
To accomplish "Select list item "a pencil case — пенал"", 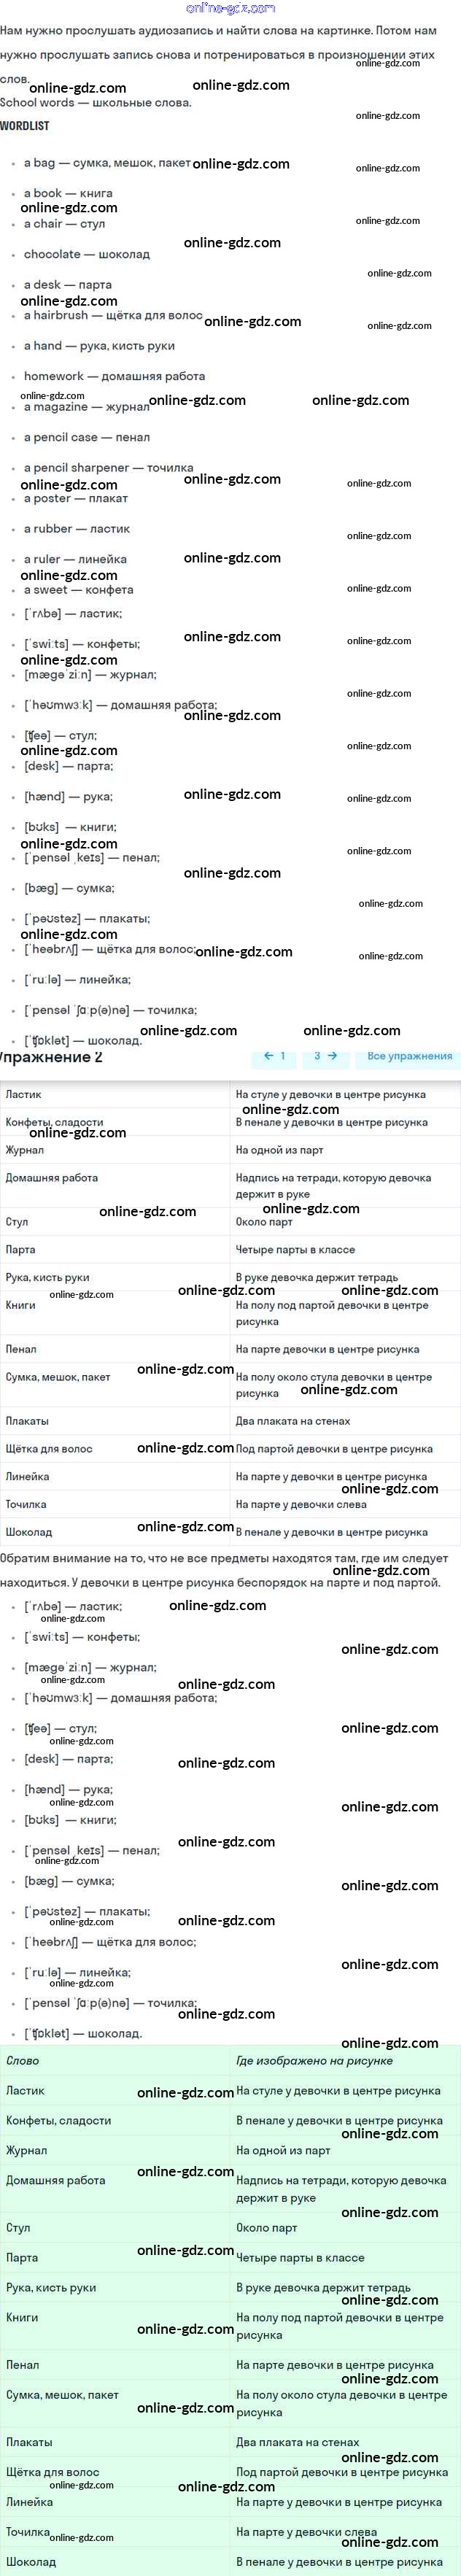I will (x=87, y=437).
